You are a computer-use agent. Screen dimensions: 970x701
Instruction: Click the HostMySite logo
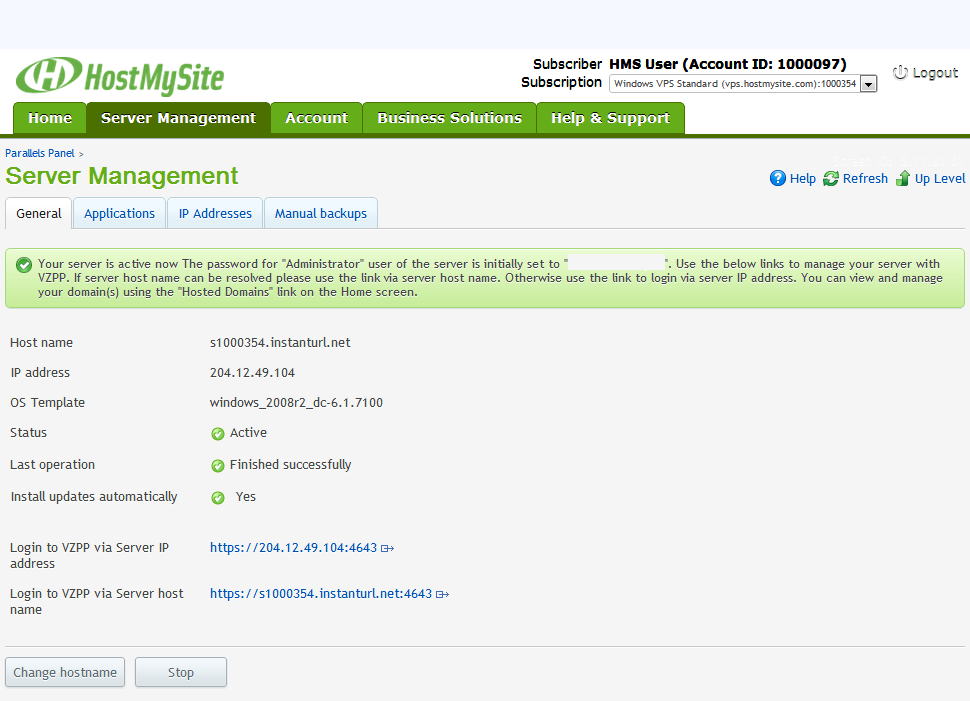coord(120,77)
